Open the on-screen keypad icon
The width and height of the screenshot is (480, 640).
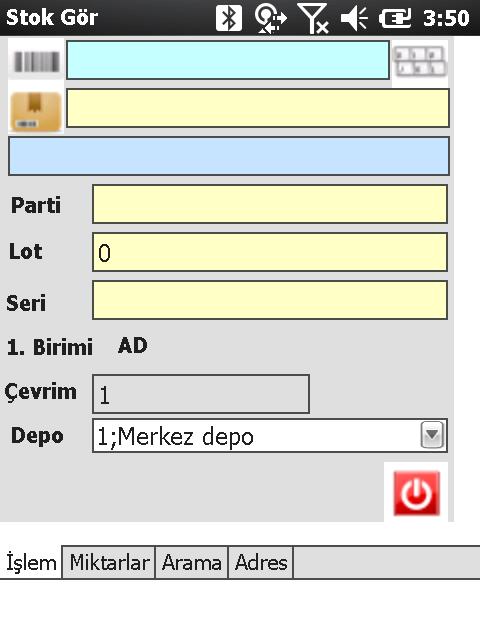(x=420, y=62)
